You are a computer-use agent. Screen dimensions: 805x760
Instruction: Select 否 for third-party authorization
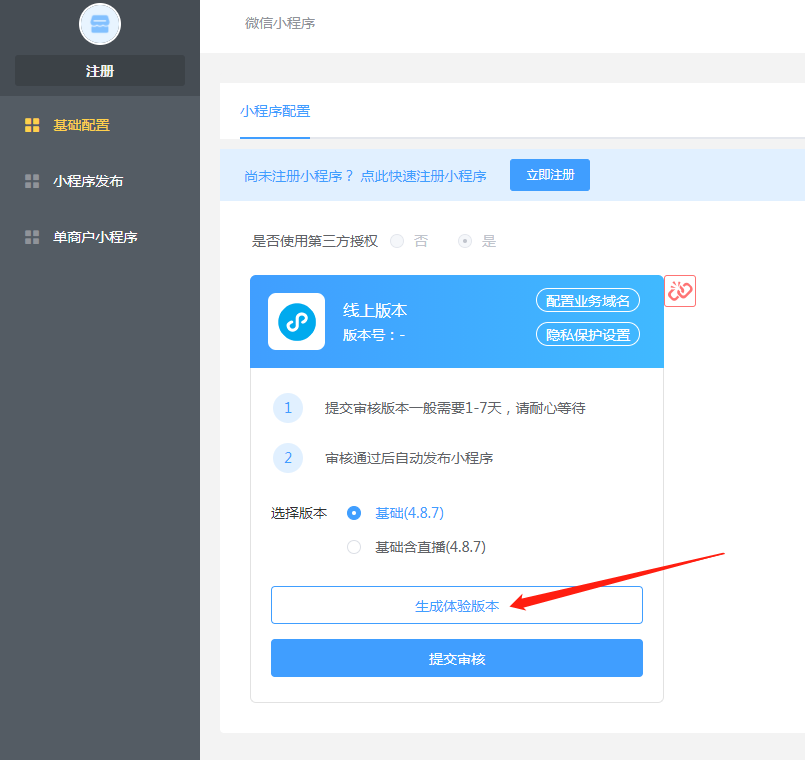[397, 241]
